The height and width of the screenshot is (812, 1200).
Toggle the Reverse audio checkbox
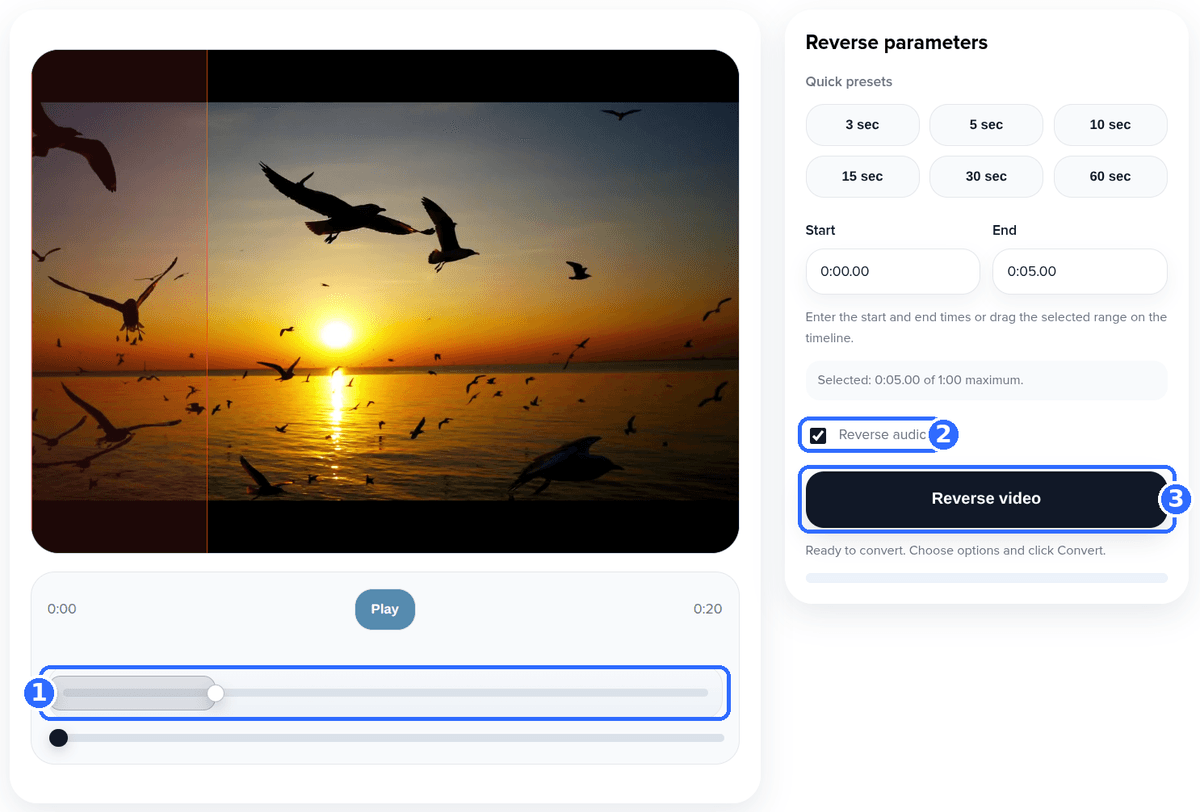pyautogui.click(x=818, y=435)
